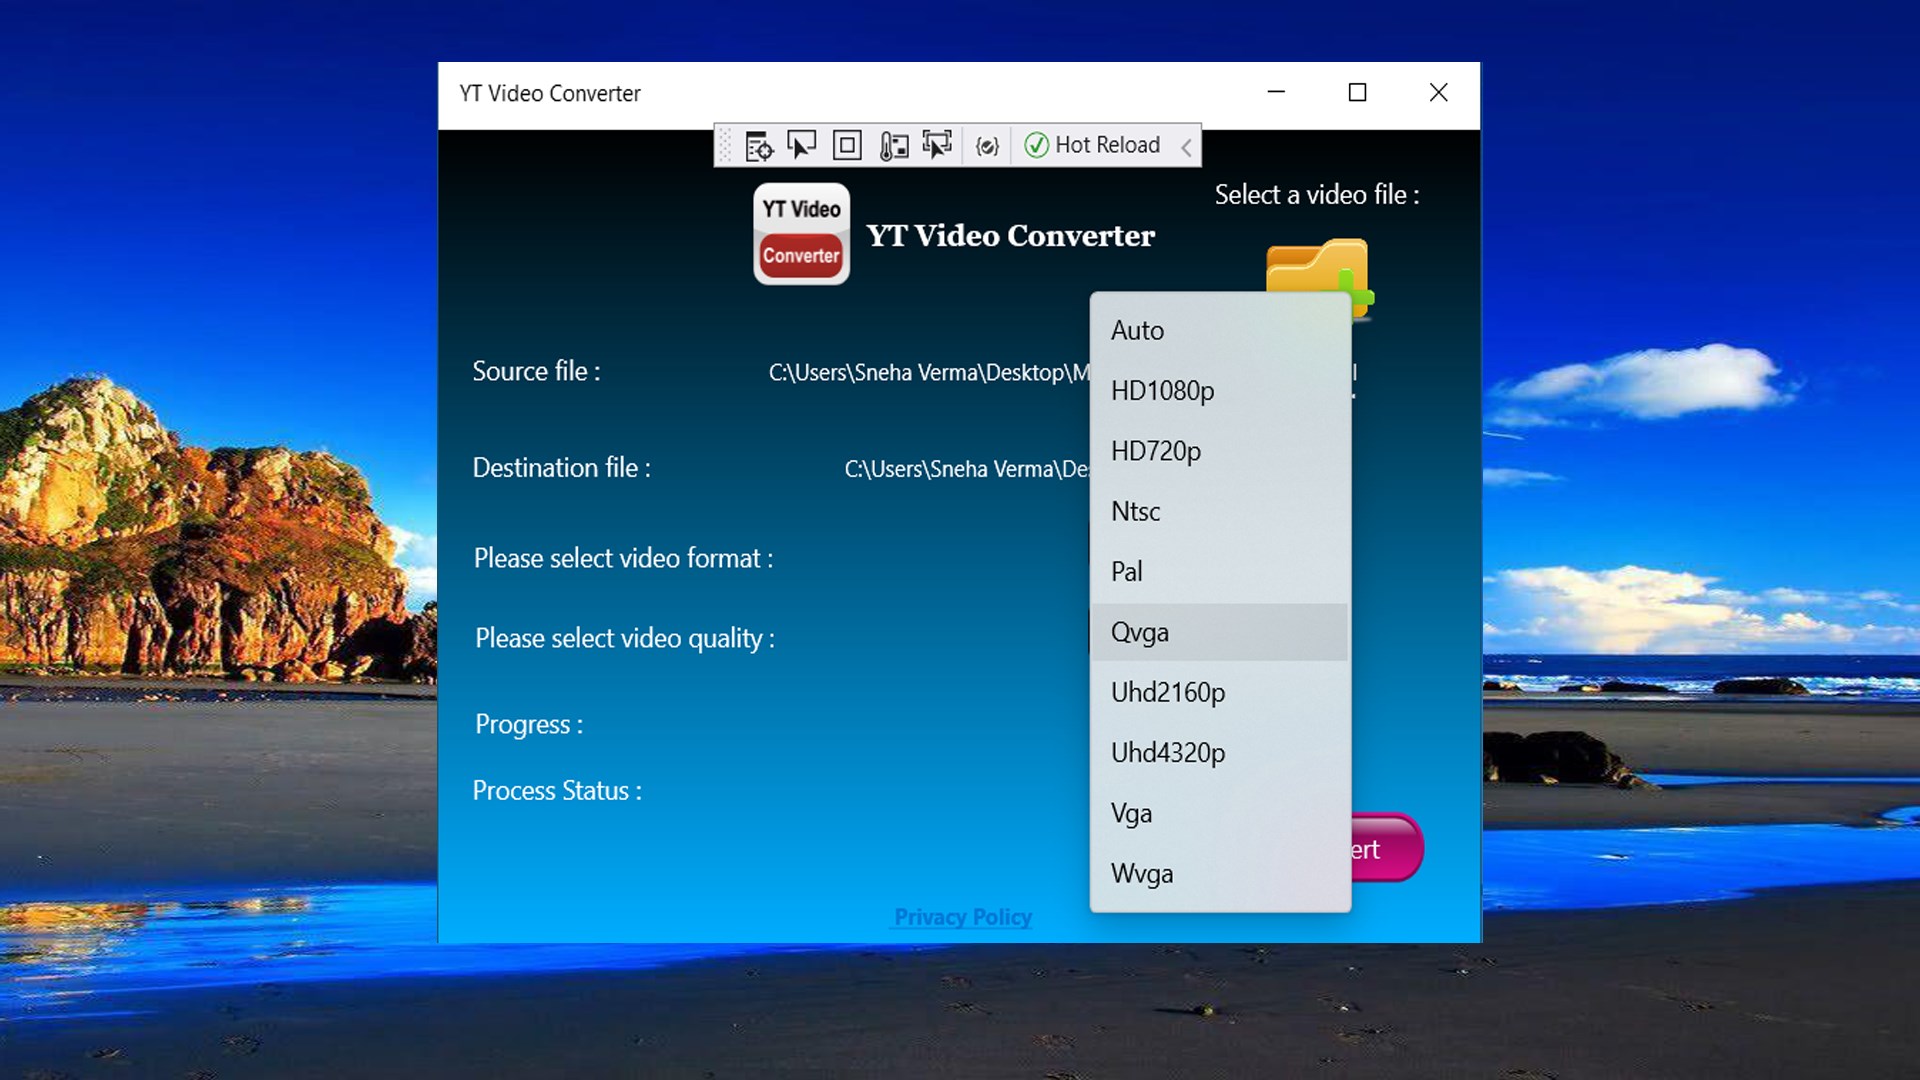Image resolution: width=1920 pixels, height=1080 pixels.
Task: Click the YT Video Converter logo
Action: (x=800, y=234)
